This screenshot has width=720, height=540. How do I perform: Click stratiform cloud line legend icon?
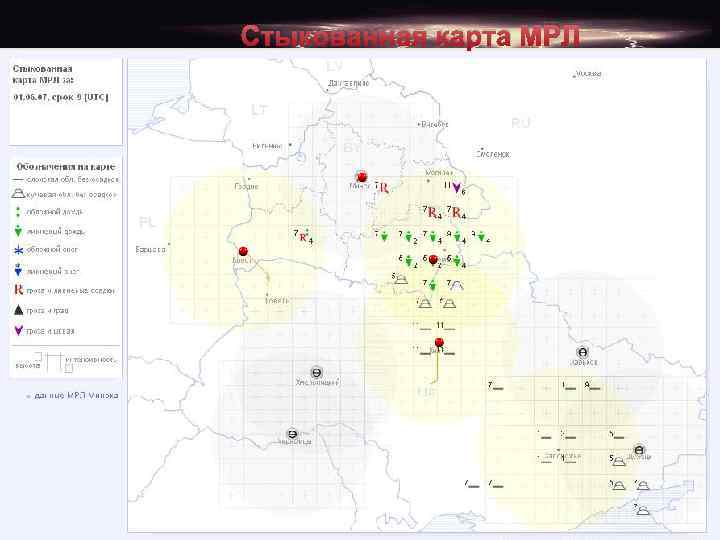(18, 180)
